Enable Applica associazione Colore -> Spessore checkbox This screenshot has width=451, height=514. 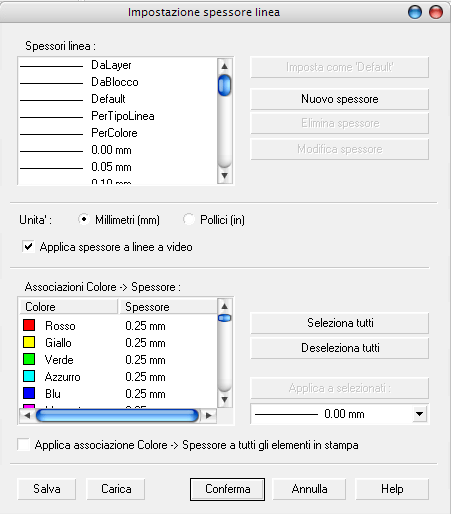coord(24,445)
